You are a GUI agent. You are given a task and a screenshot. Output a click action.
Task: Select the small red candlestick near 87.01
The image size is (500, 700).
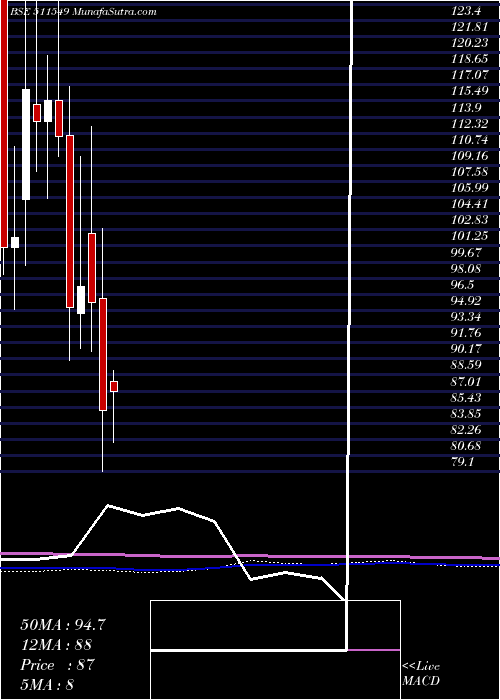[x=114, y=387]
